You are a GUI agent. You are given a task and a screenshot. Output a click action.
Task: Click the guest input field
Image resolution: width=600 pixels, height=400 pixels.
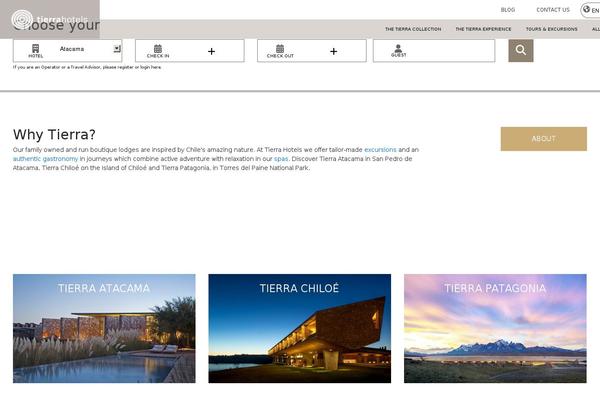tap(434, 51)
